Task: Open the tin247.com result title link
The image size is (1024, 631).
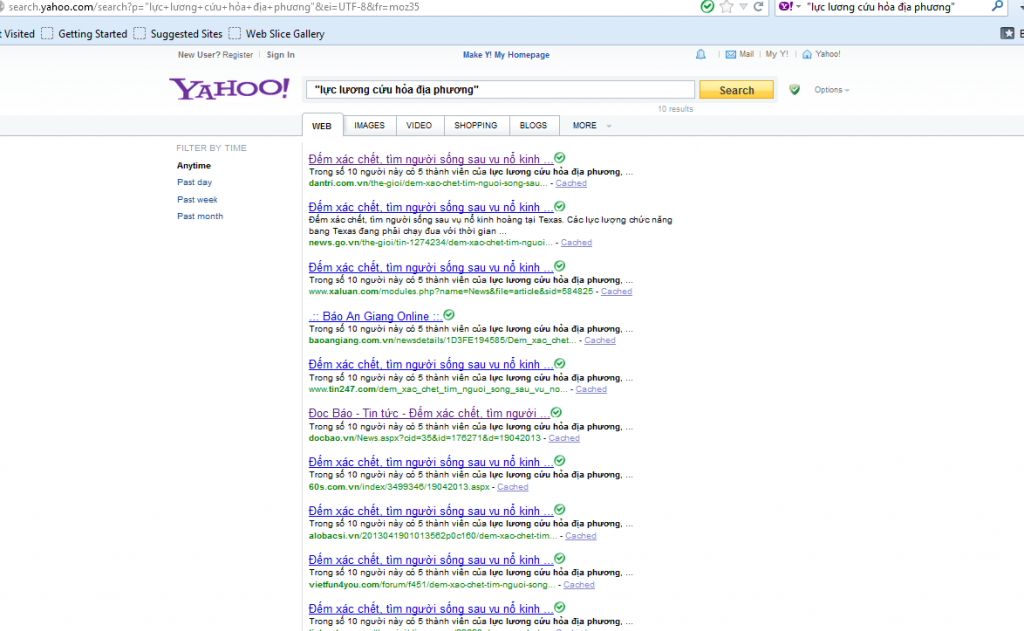Action: tap(430, 364)
